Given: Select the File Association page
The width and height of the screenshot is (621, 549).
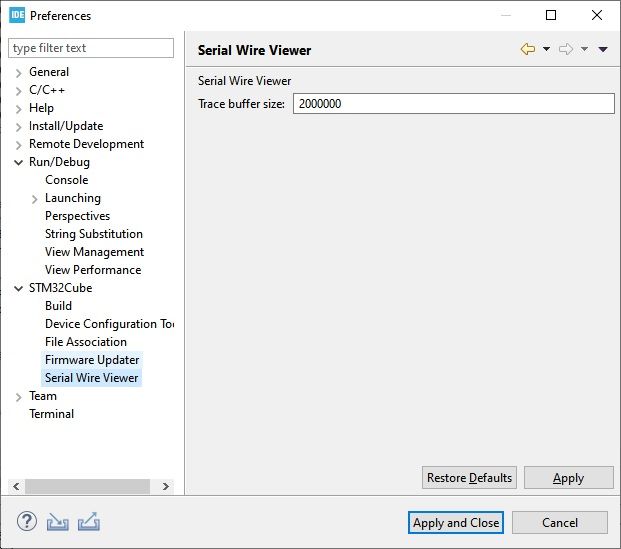Looking at the screenshot, I should click(86, 342).
